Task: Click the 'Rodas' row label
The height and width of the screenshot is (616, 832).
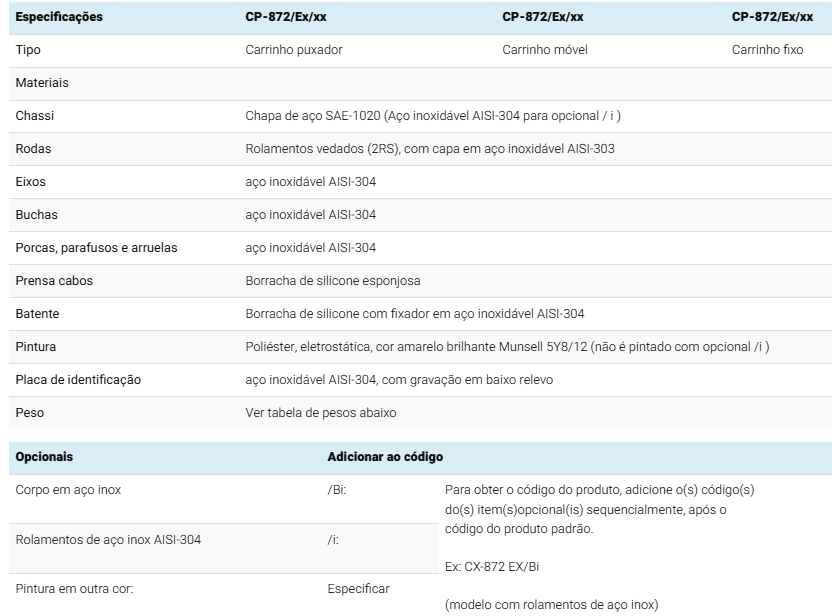Action: pyautogui.click(x=33, y=149)
